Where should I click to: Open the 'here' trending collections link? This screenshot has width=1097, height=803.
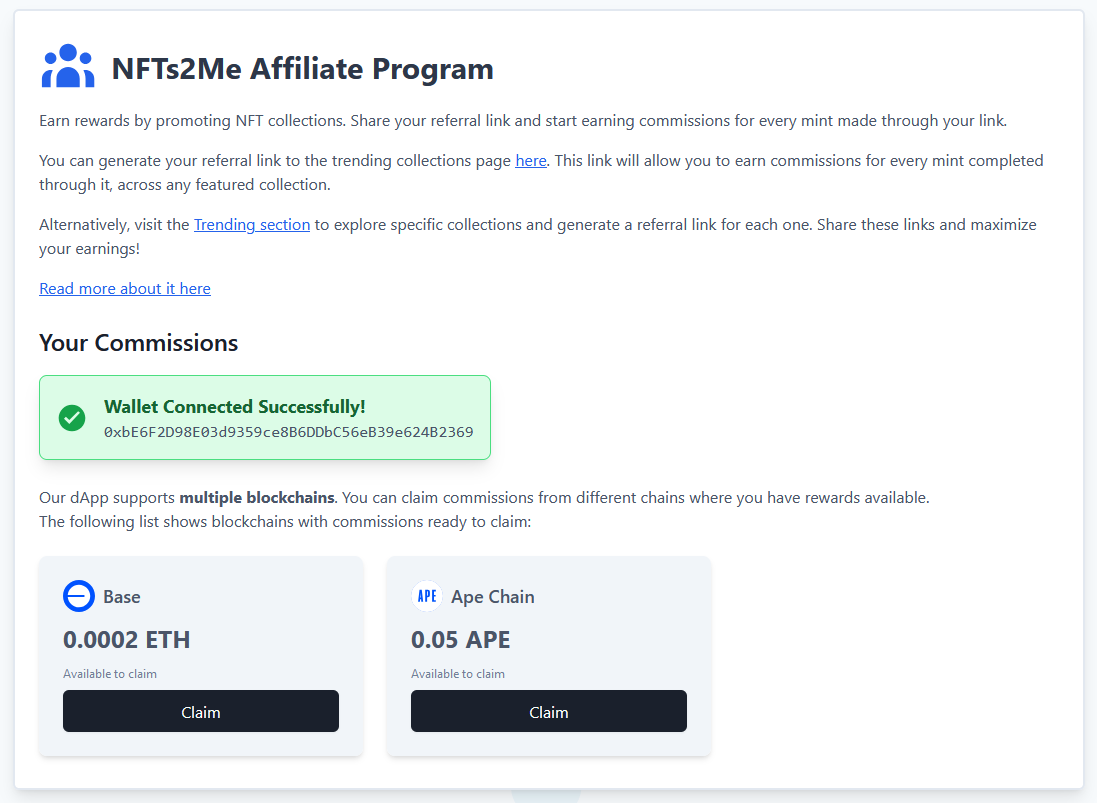tap(531, 160)
